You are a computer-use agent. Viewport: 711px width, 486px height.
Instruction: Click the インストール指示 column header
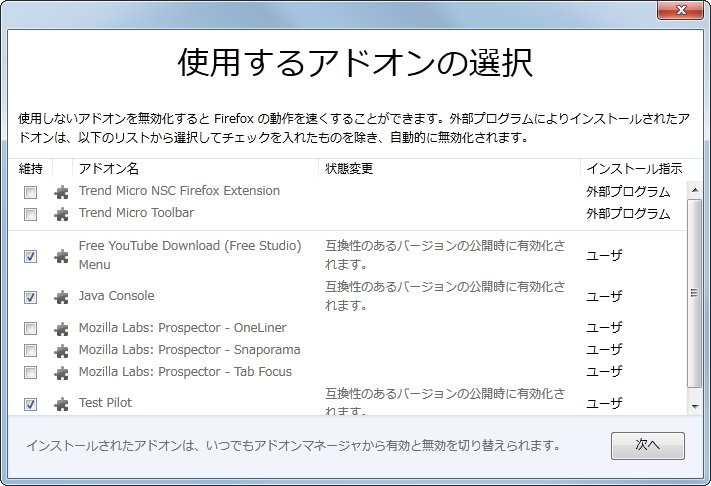[641, 169]
